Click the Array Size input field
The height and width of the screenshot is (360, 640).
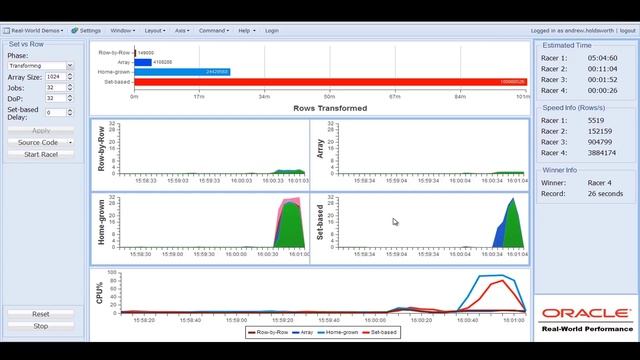click(56, 77)
